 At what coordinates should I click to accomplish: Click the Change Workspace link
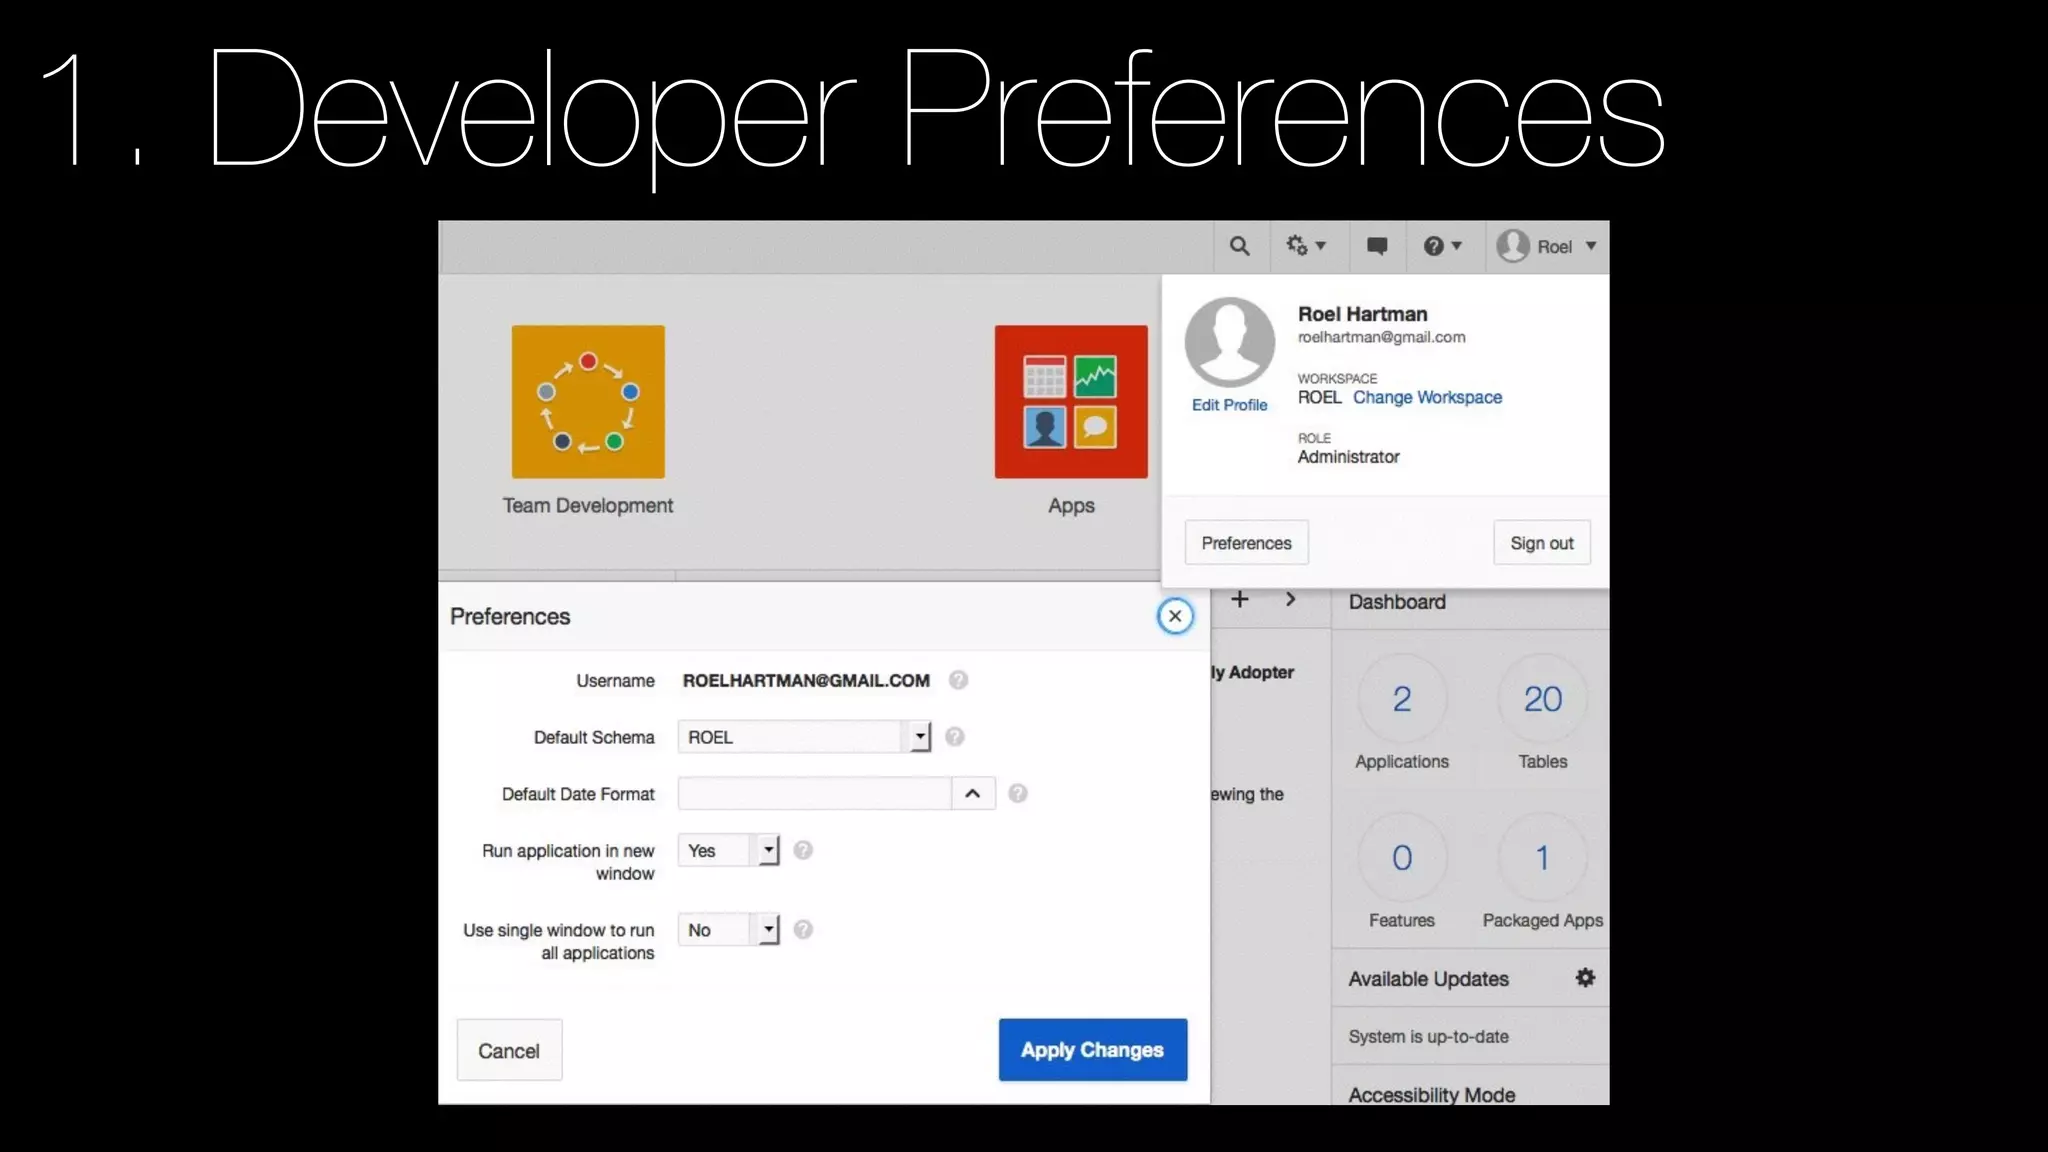[x=1427, y=397]
